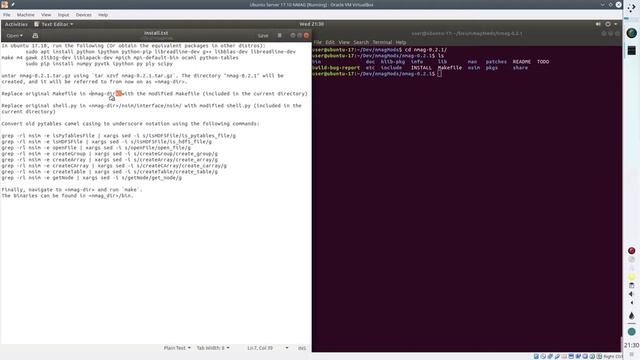This screenshot has width=640, height=360.
Task: Click the first hard disk indicator in VirtualBox status bar
Action: point(536,356)
